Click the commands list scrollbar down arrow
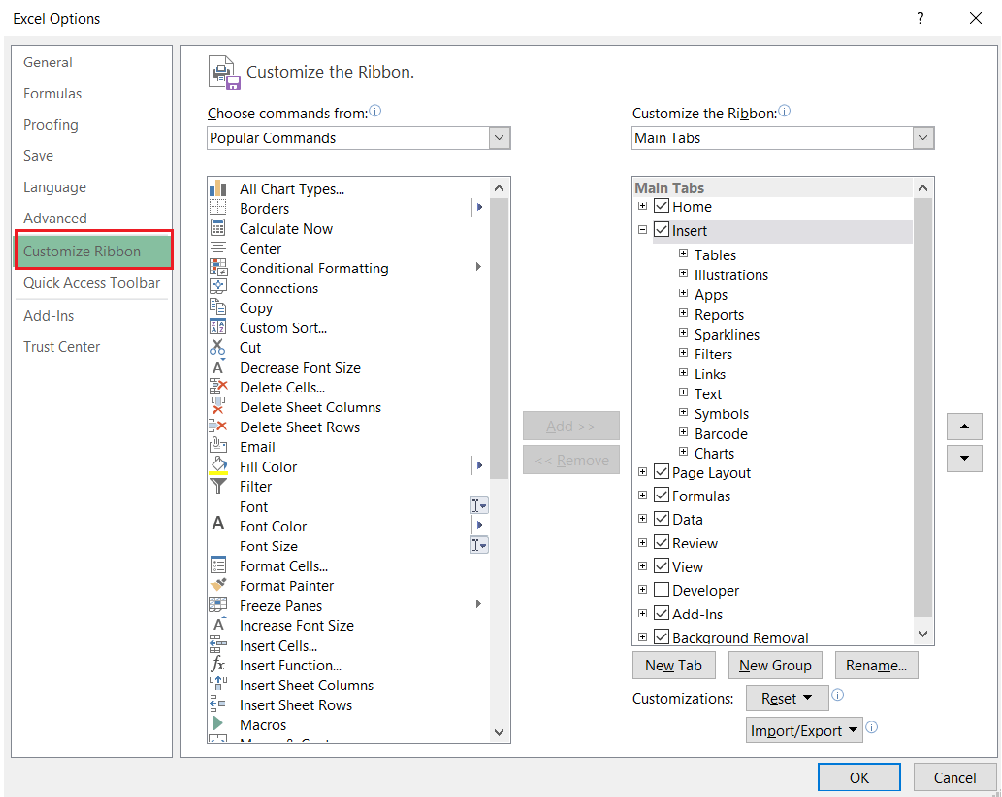Image resolution: width=1002 pixels, height=797 pixels. point(498,731)
